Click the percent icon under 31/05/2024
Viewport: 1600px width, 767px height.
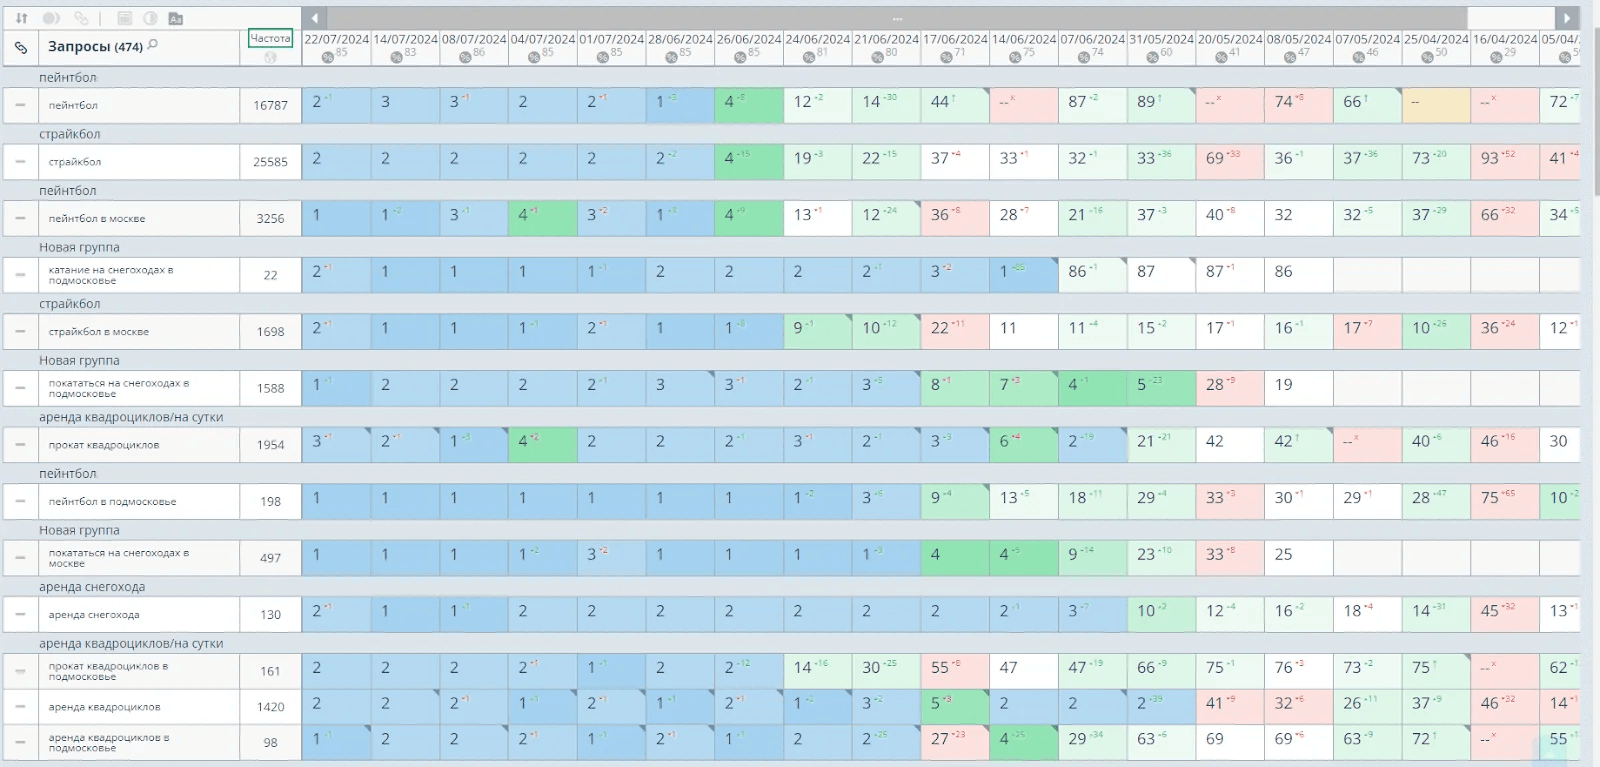(1153, 57)
